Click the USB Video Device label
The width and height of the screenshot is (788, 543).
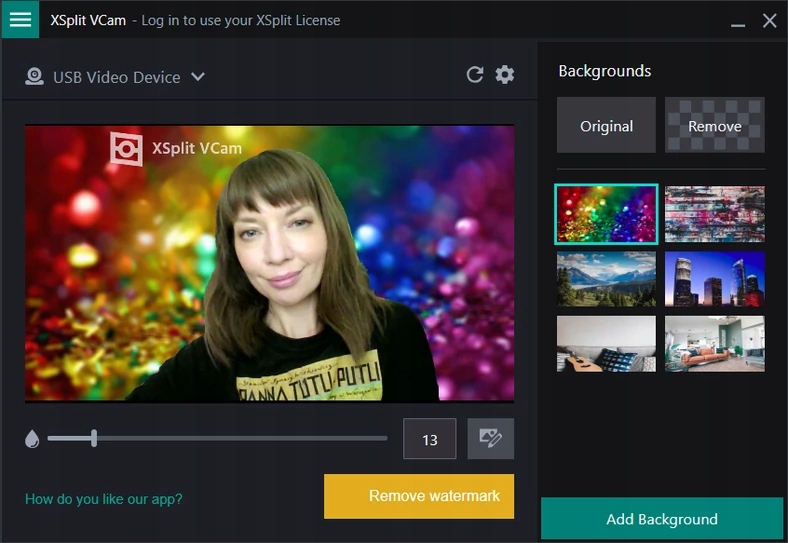tap(117, 77)
